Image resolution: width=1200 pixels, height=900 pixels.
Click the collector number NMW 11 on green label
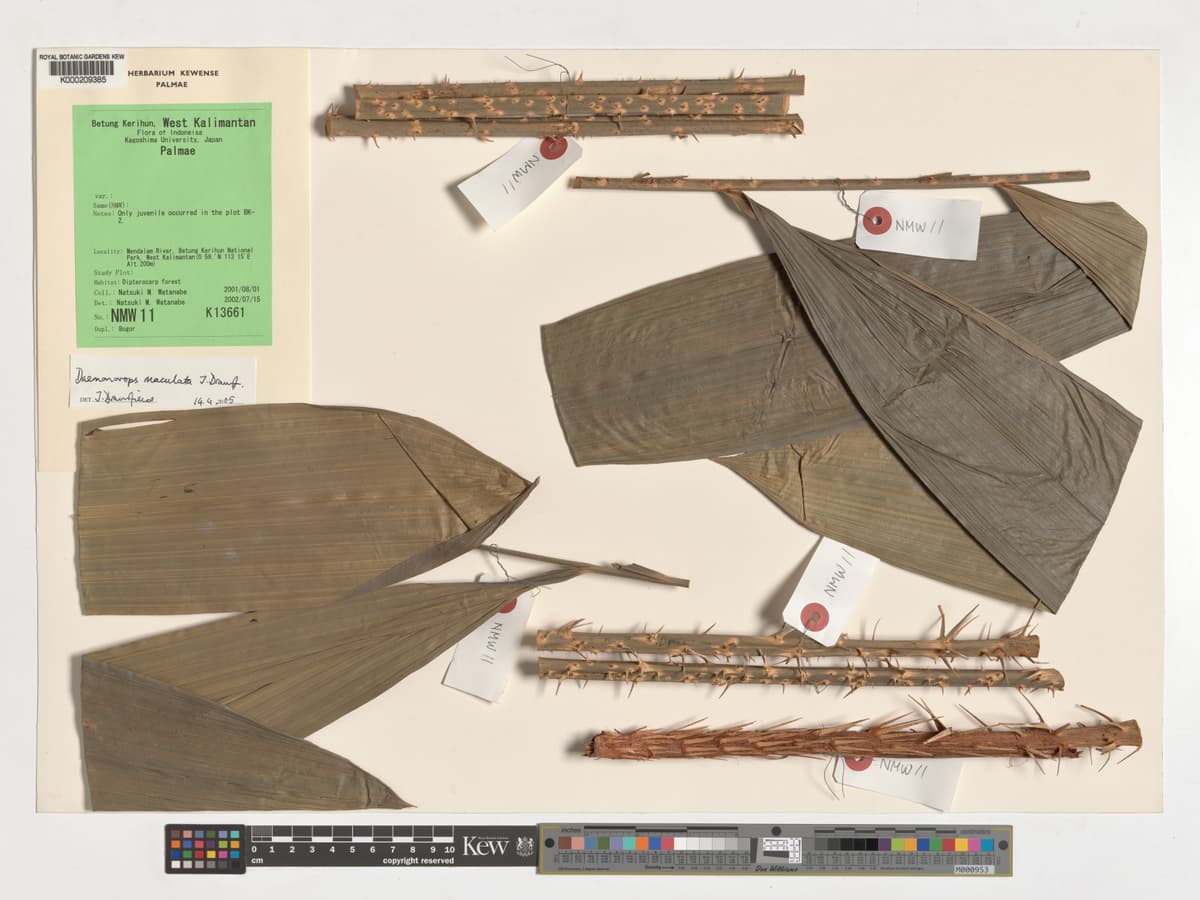[134, 315]
